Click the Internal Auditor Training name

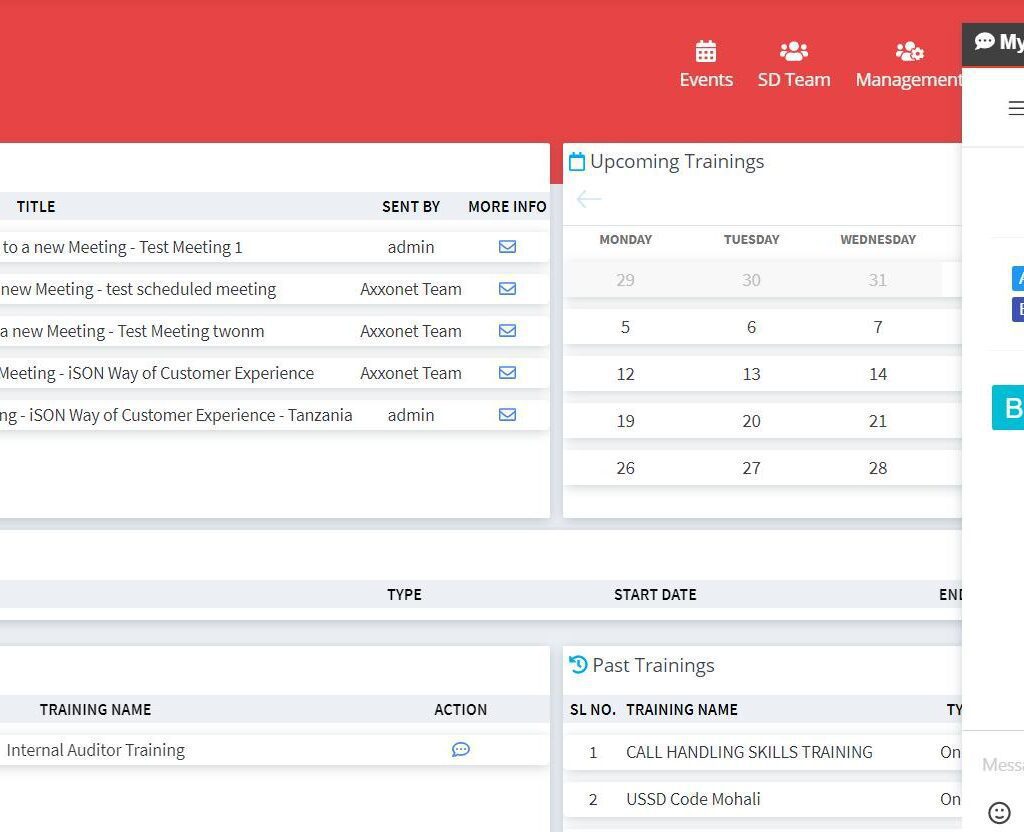[x=96, y=750]
